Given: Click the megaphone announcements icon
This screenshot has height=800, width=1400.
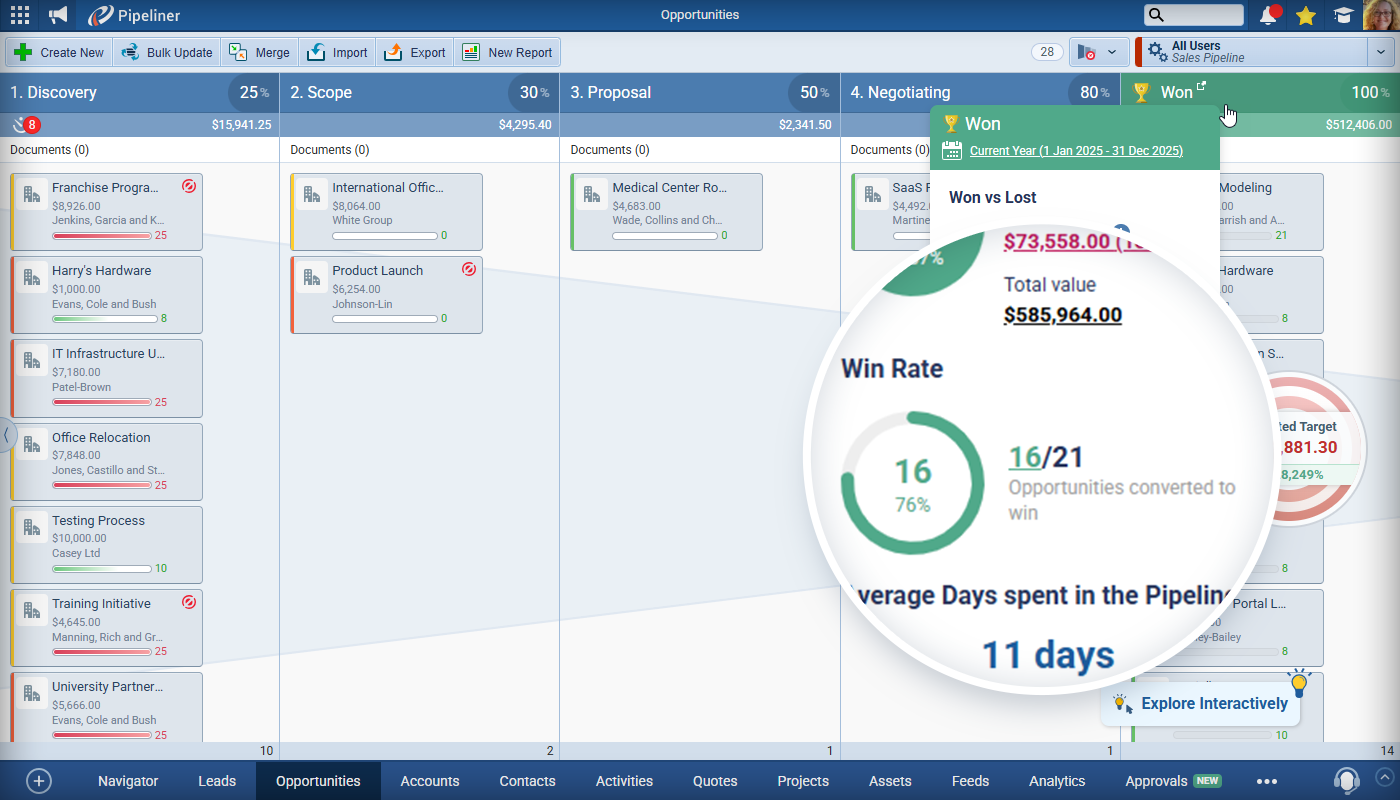Looking at the screenshot, I should 59,15.
